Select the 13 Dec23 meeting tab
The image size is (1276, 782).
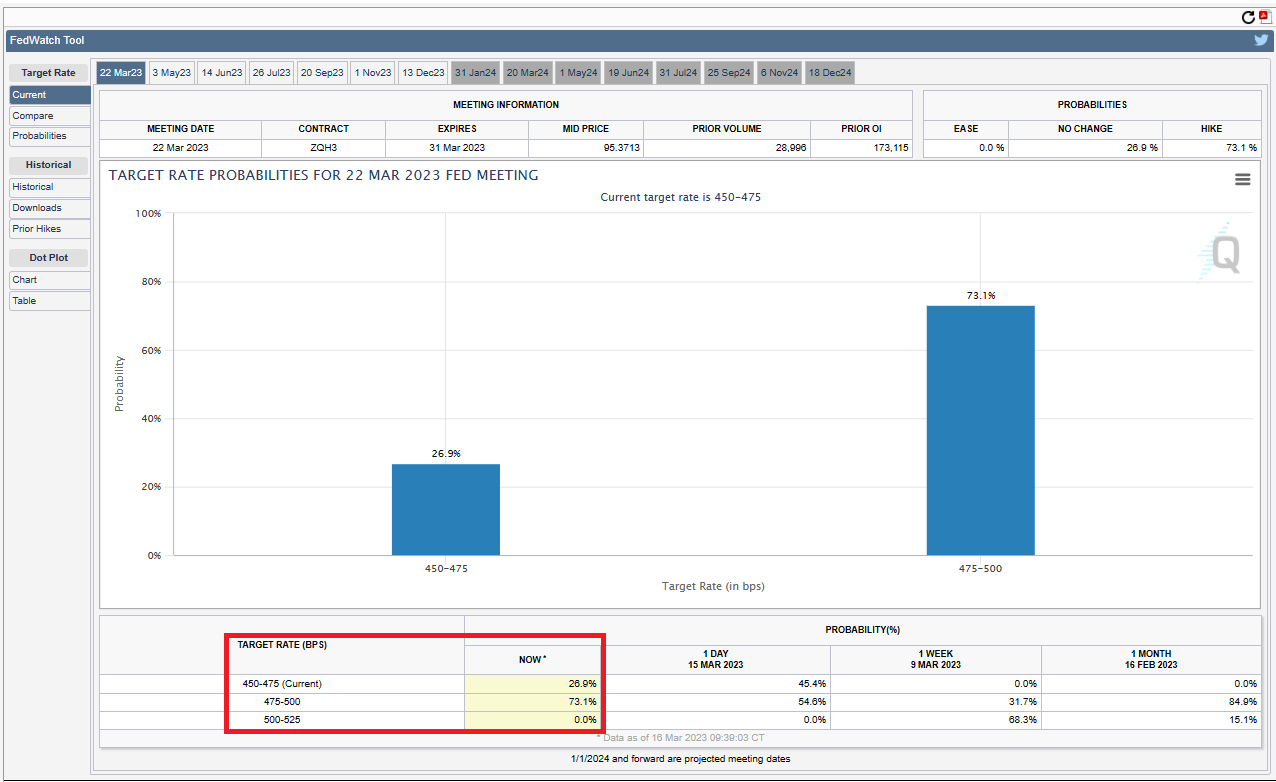tap(423, 73)
